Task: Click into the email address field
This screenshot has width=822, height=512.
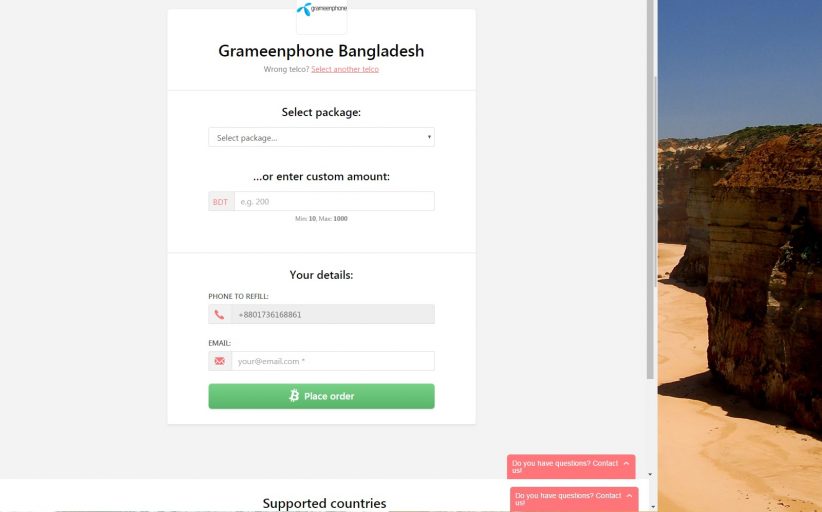Action: pos(333,361)
